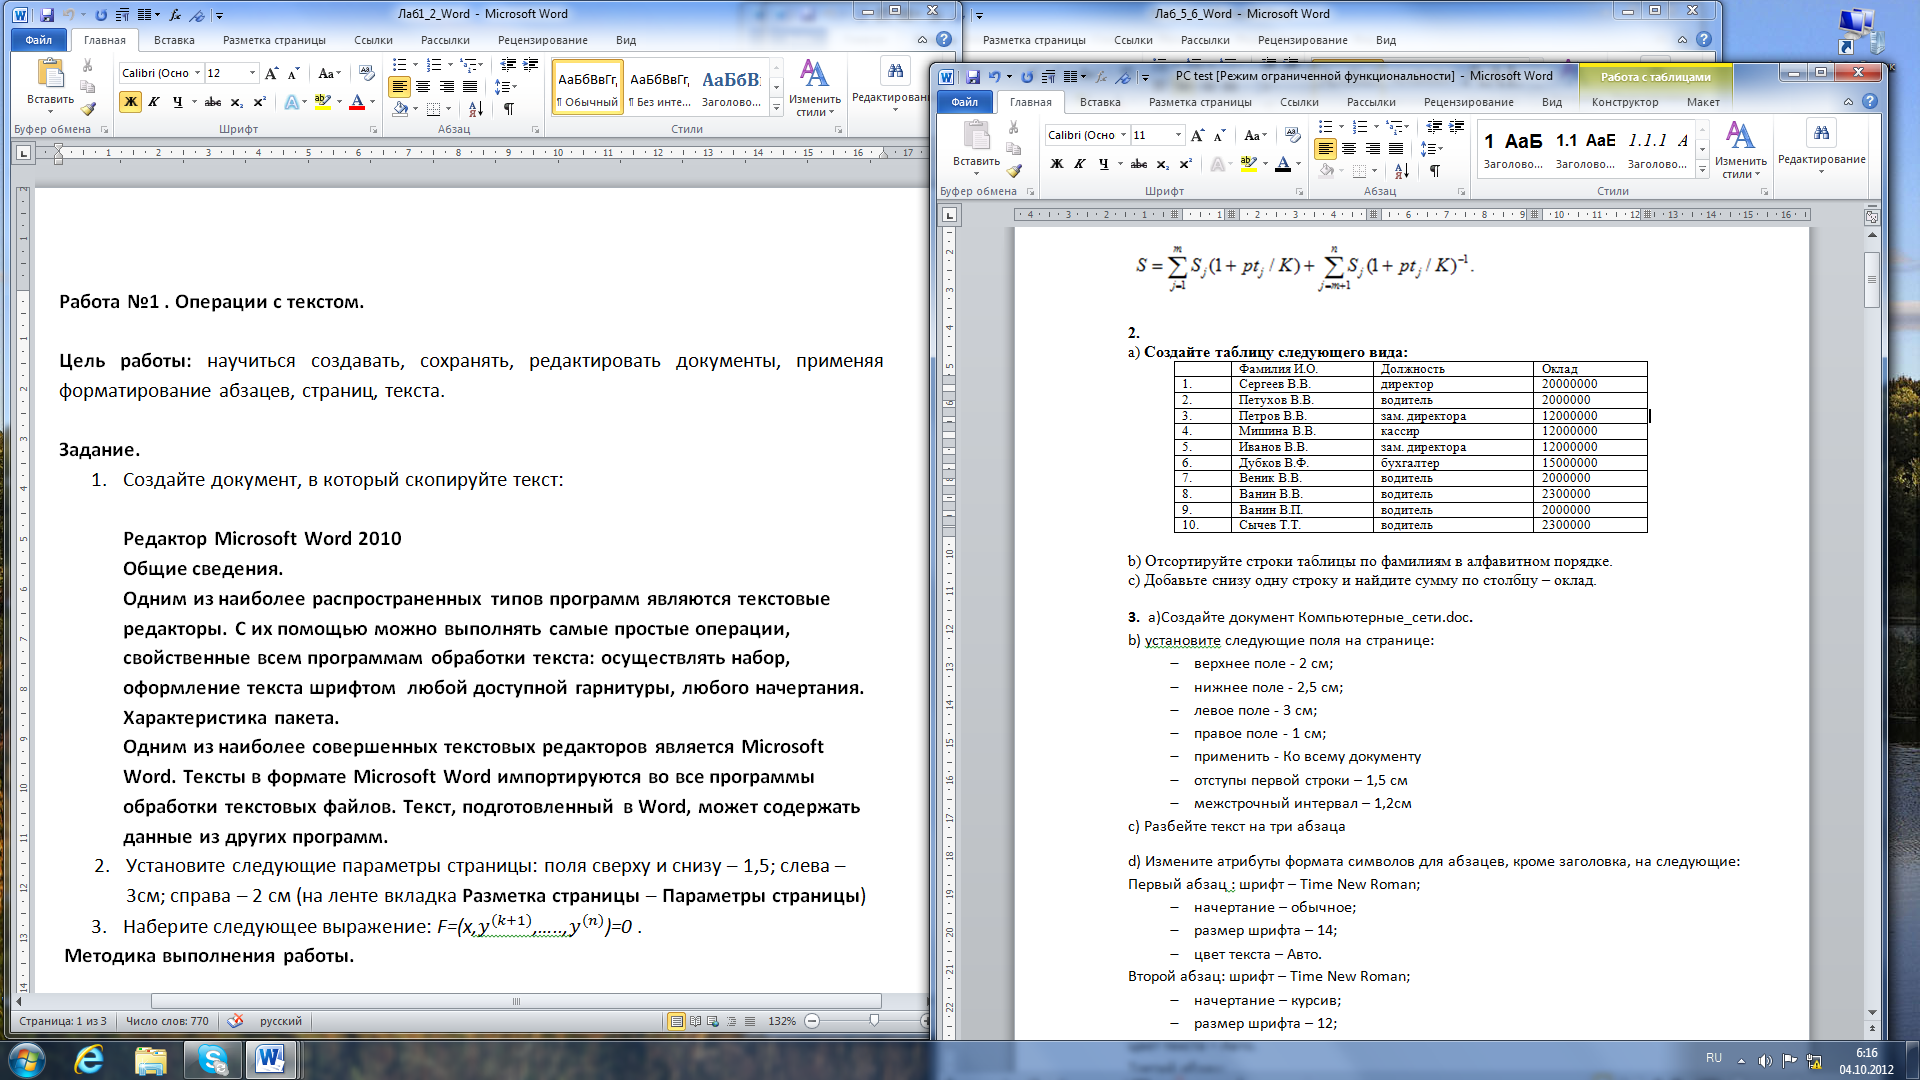
Task: Decrease indent in Лаб1_2_Word window
Action: click(x=508, y=64)
